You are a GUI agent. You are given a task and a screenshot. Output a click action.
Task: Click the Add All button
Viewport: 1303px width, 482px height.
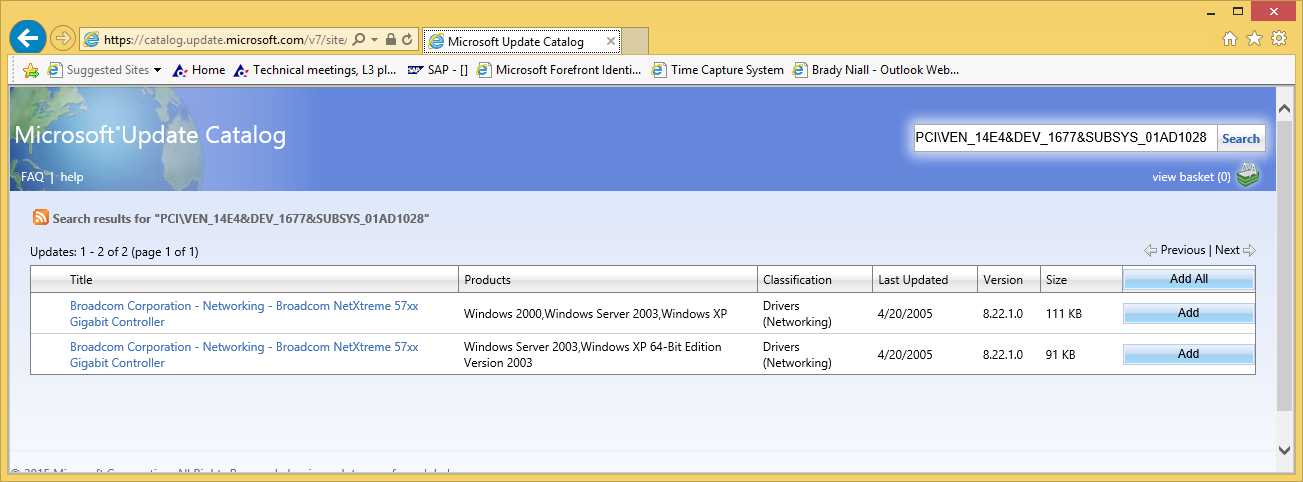coord(1188,279)
